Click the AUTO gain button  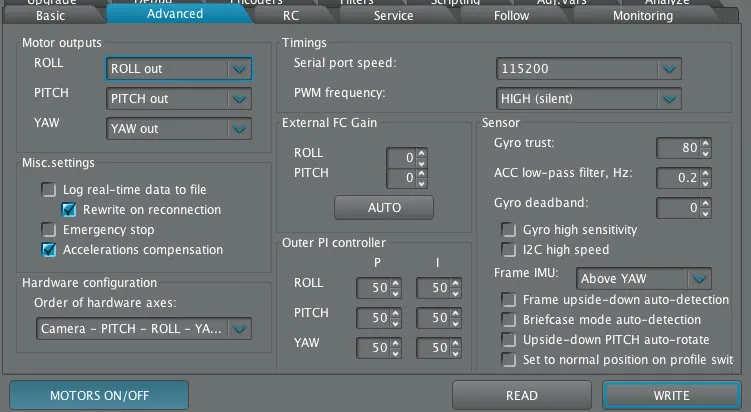coord(384,208)
